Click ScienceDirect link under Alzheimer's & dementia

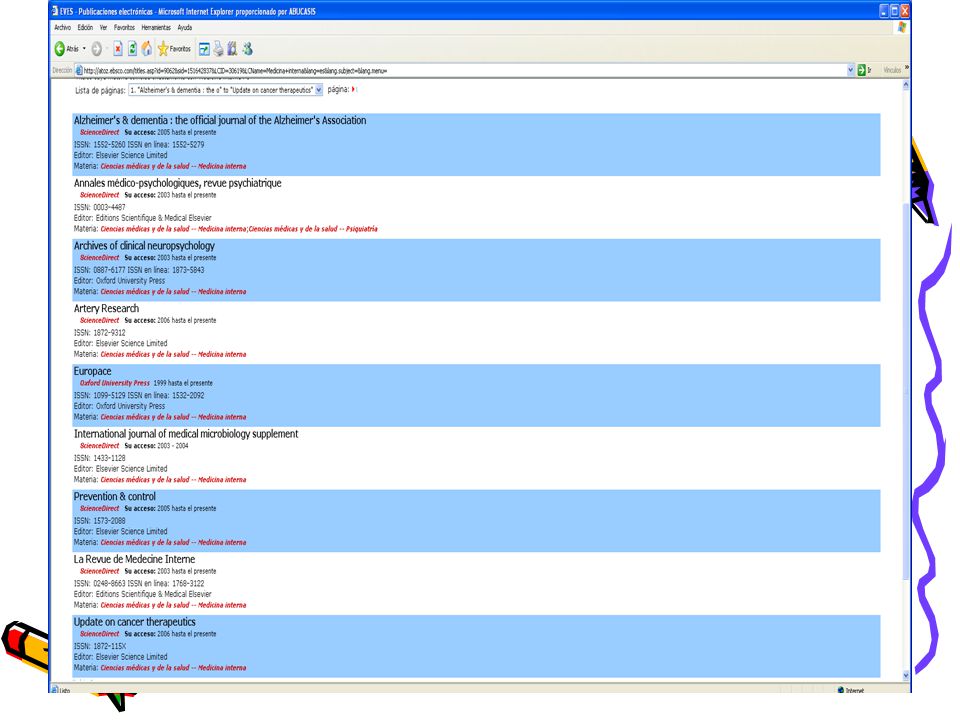click(x=100, y=132)
